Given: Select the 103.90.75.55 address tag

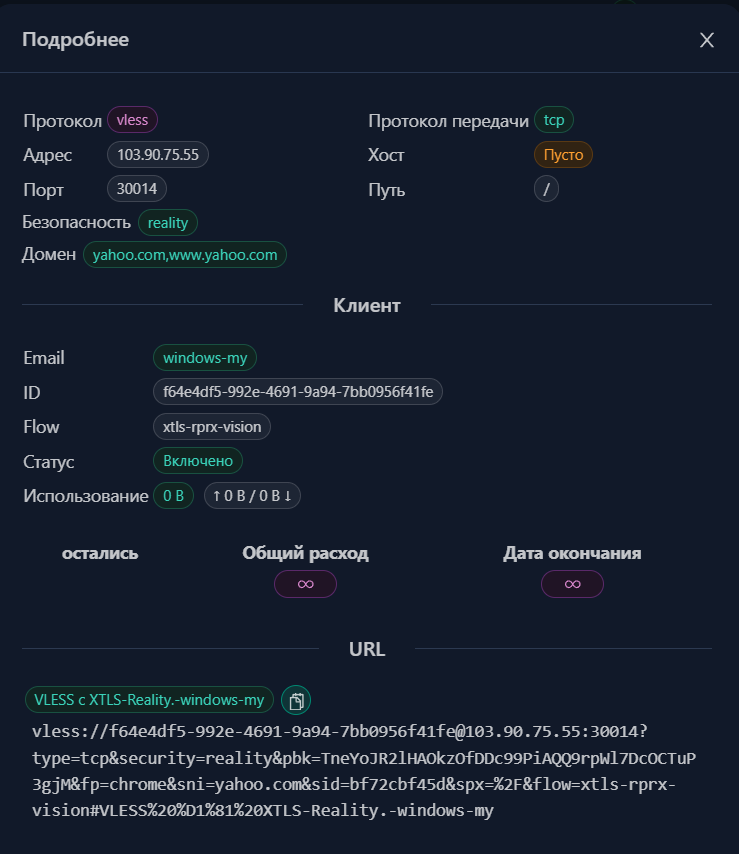Looking at the screenshot, I should 158,155.
